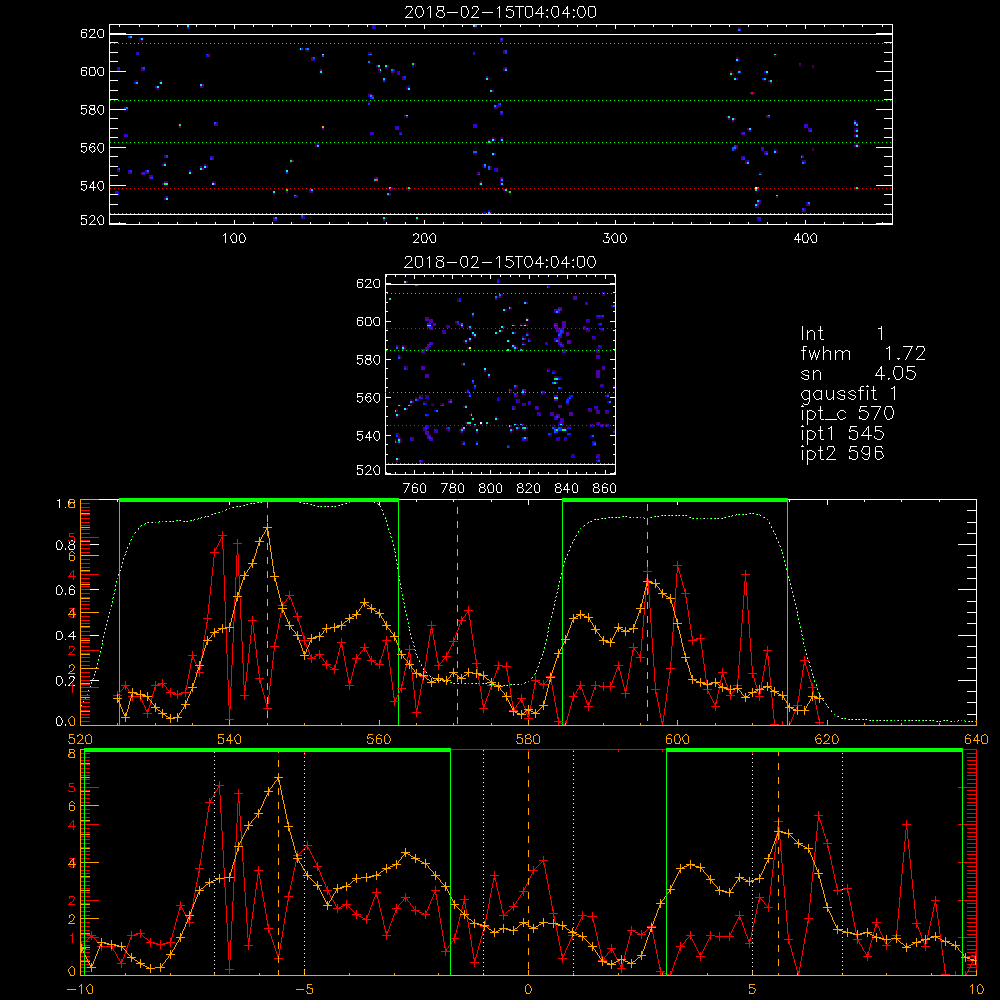This screenshot has height=1000, width=1000.
Task: Click x-axis label 400 on the top plot
Action: 805,239
